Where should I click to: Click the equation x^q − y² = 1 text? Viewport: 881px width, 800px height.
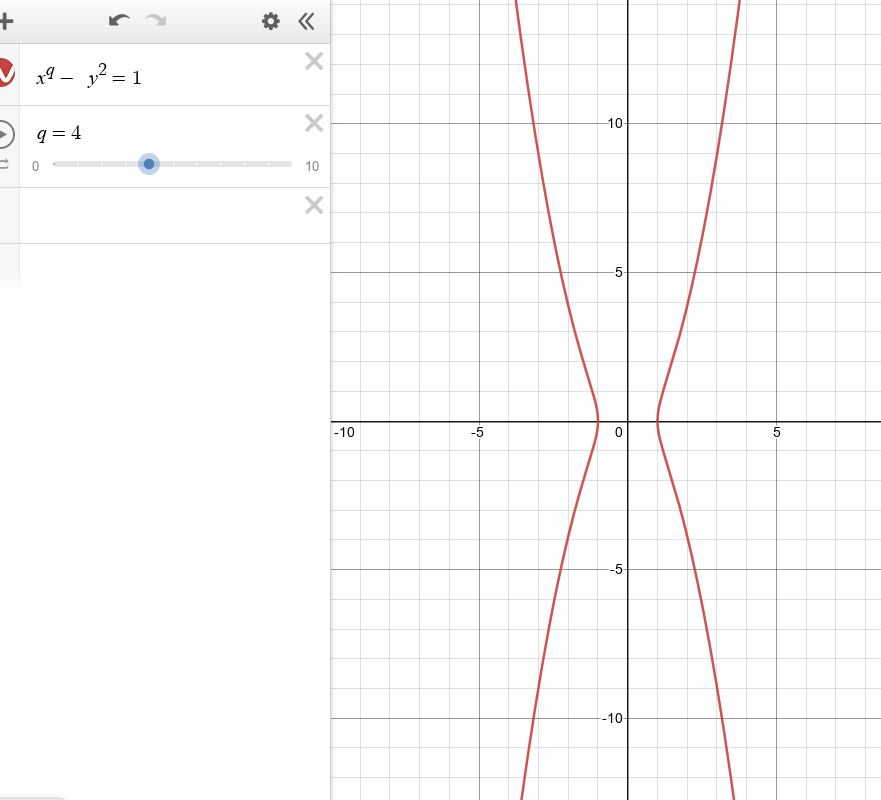coord(89,75)
